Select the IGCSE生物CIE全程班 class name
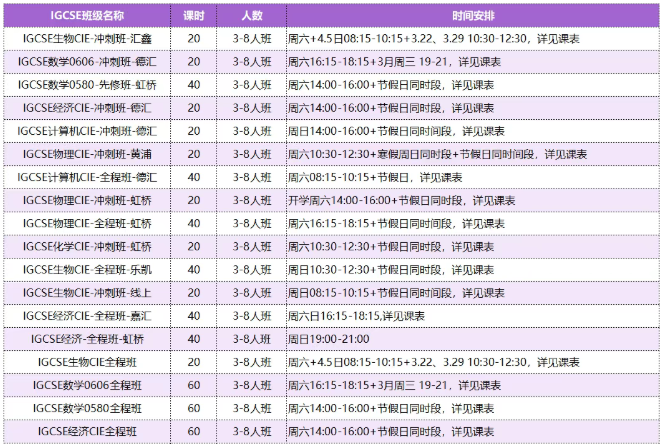 pos(87,362)
